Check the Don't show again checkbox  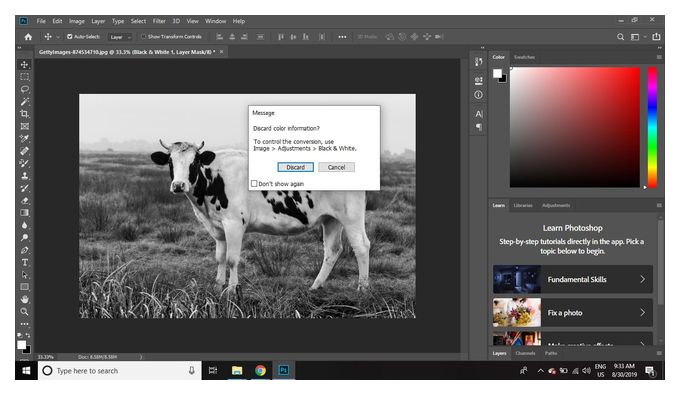click(x=255, y=183)
